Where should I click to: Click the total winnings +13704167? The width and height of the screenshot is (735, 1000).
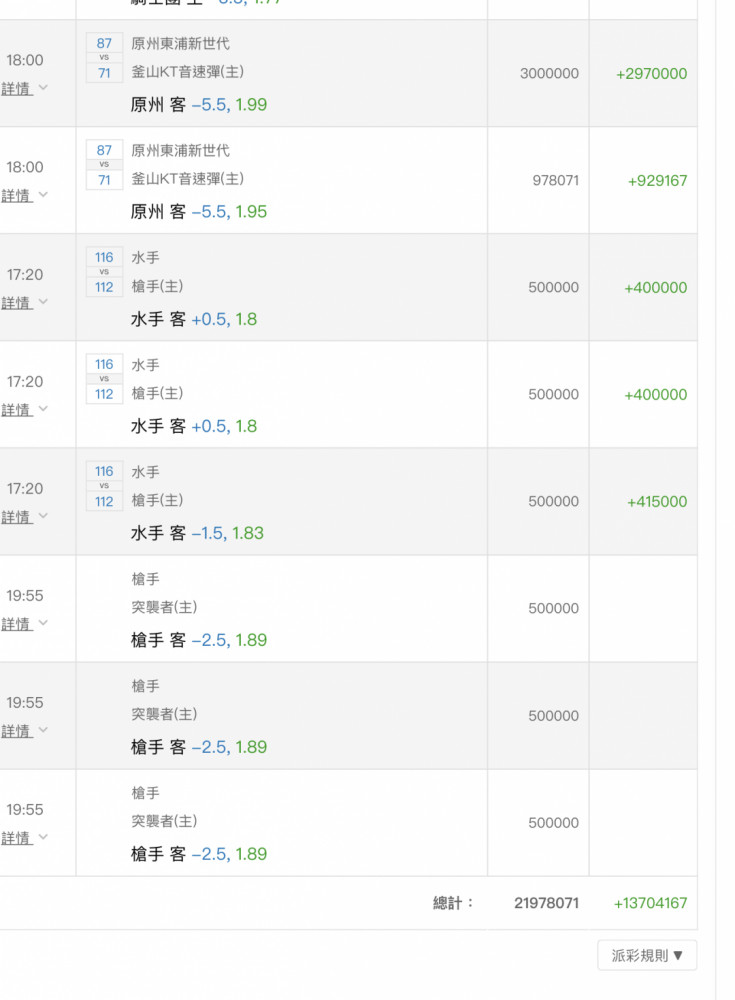pyautogui.click(x=650, y=903)
